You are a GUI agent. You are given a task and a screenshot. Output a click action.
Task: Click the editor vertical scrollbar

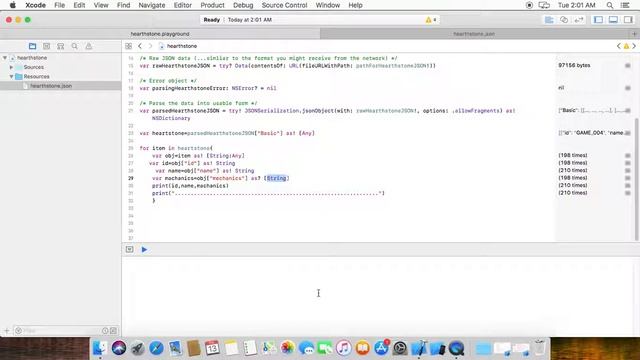tap(636, 180)
